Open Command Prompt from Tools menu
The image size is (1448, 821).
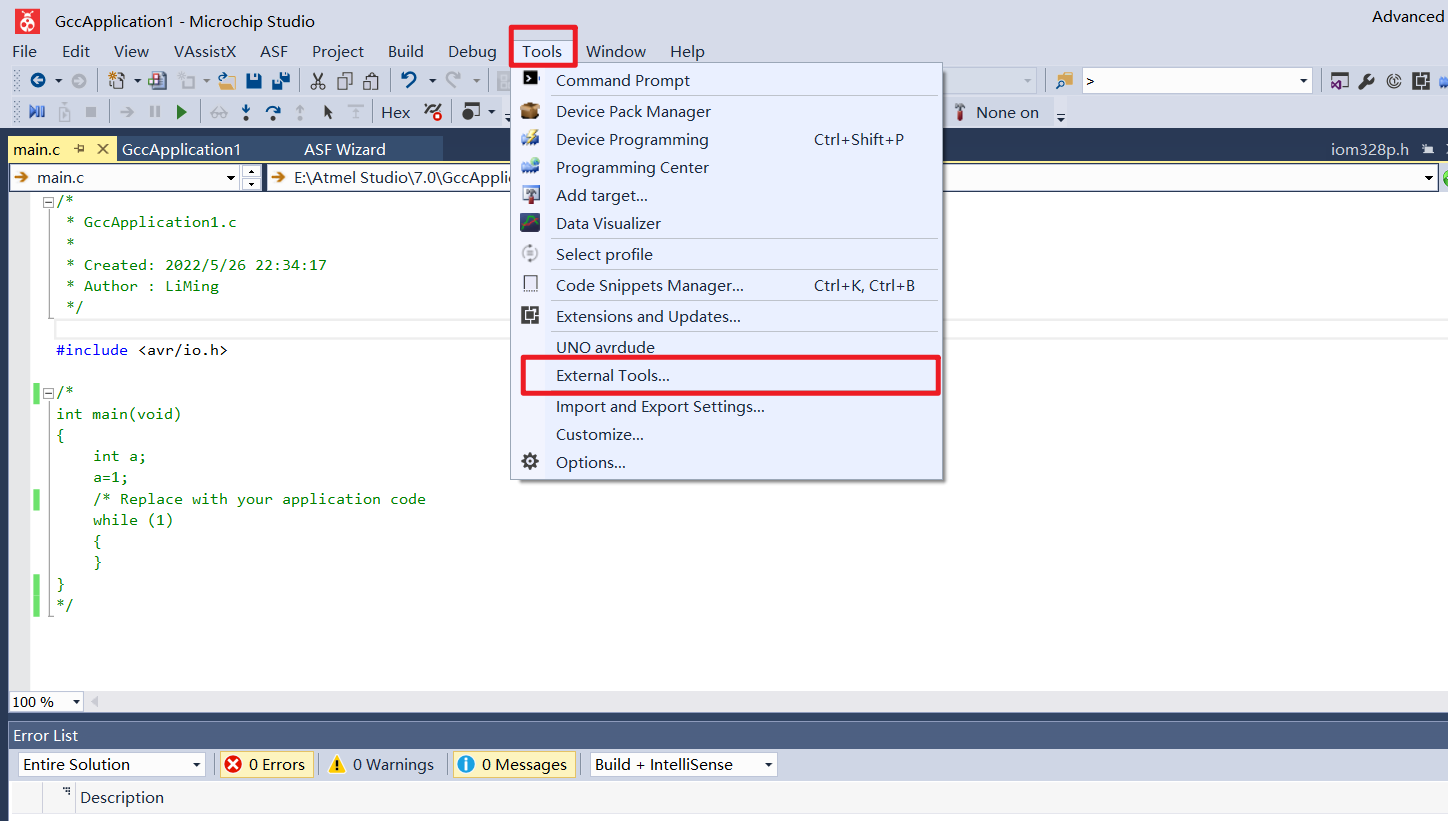pyautogui.click(x=727, y=80)
